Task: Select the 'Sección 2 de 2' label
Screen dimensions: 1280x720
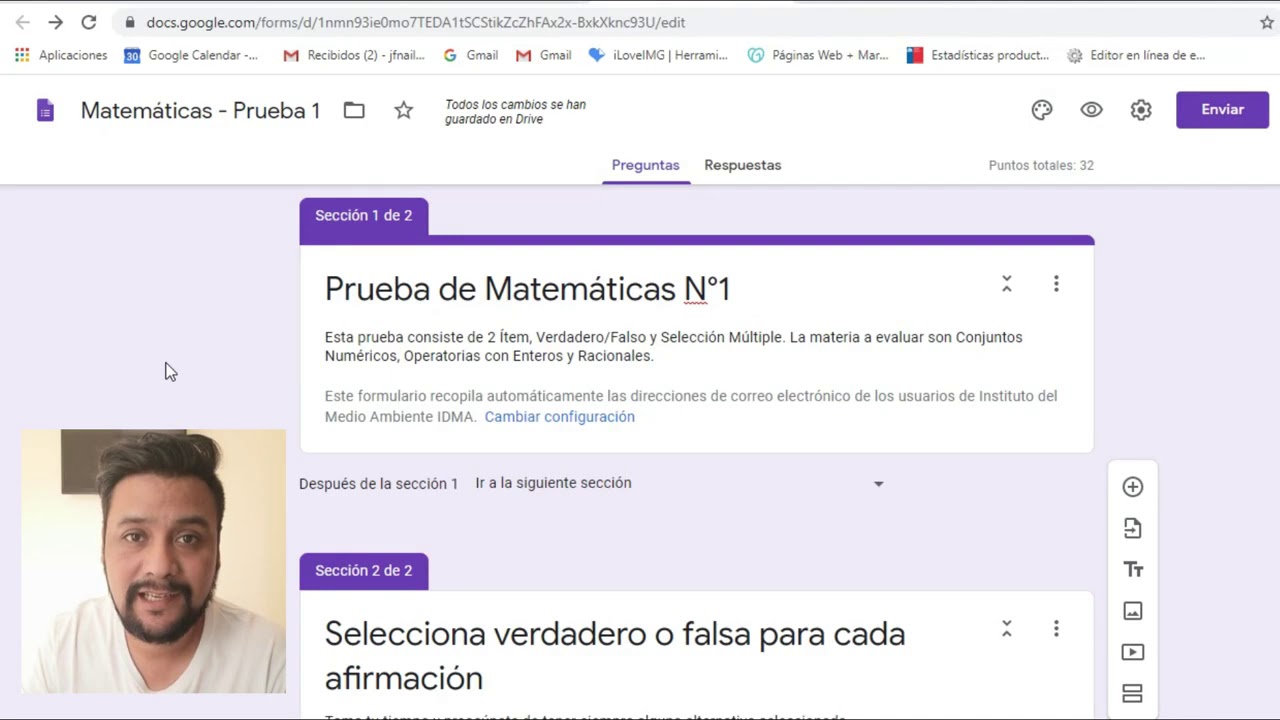Action: (364, 570)
